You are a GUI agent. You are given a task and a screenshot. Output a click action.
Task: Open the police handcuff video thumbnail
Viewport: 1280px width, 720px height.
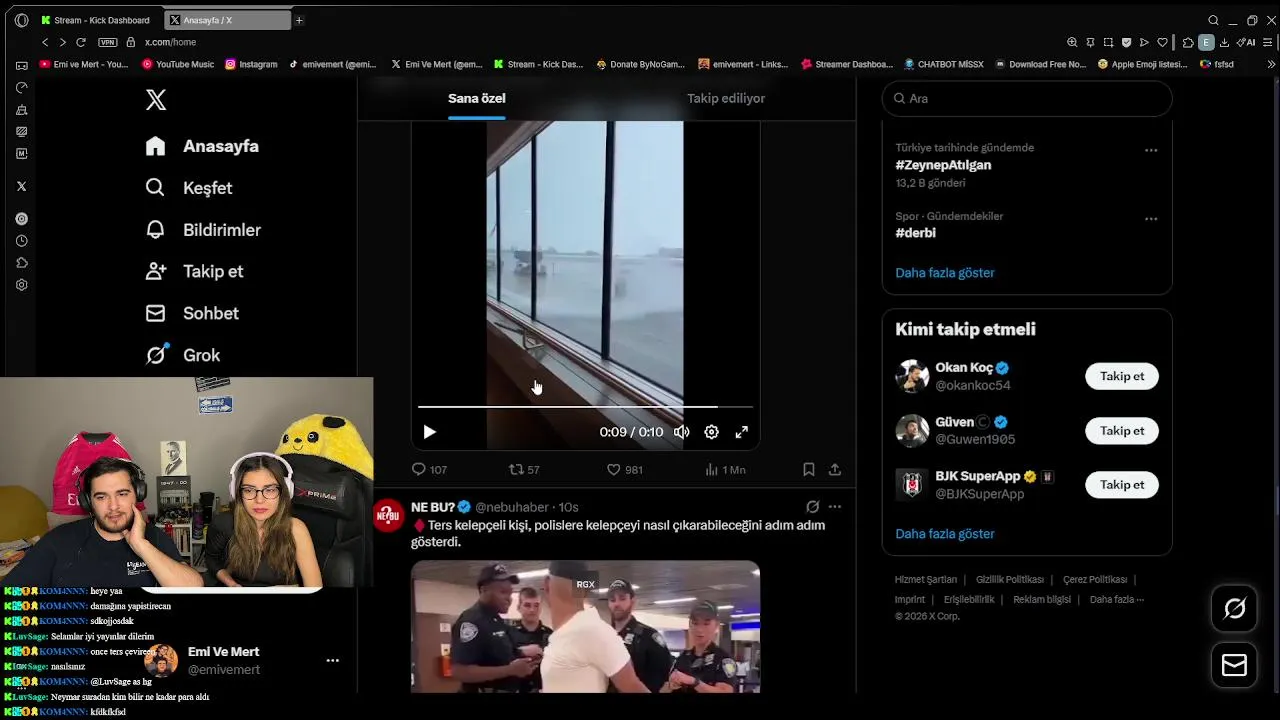[585, 627]
